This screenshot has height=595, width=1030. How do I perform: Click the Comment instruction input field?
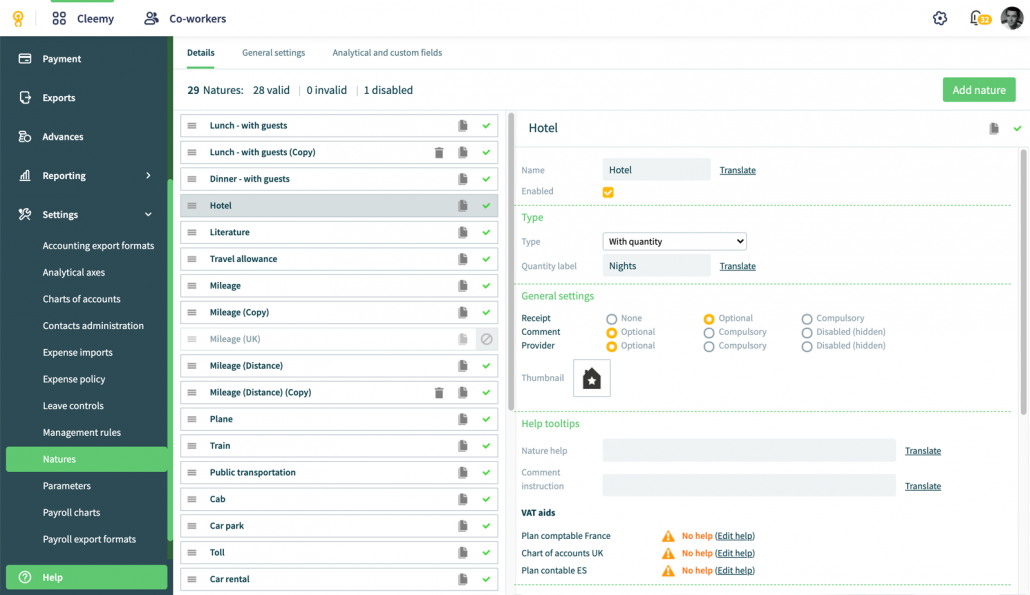[749, 486]
